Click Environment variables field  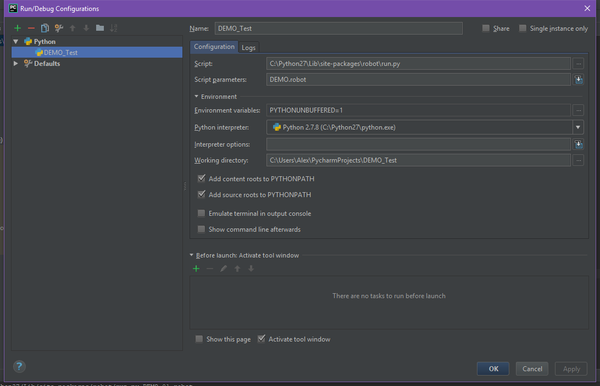tap(418, 111)
